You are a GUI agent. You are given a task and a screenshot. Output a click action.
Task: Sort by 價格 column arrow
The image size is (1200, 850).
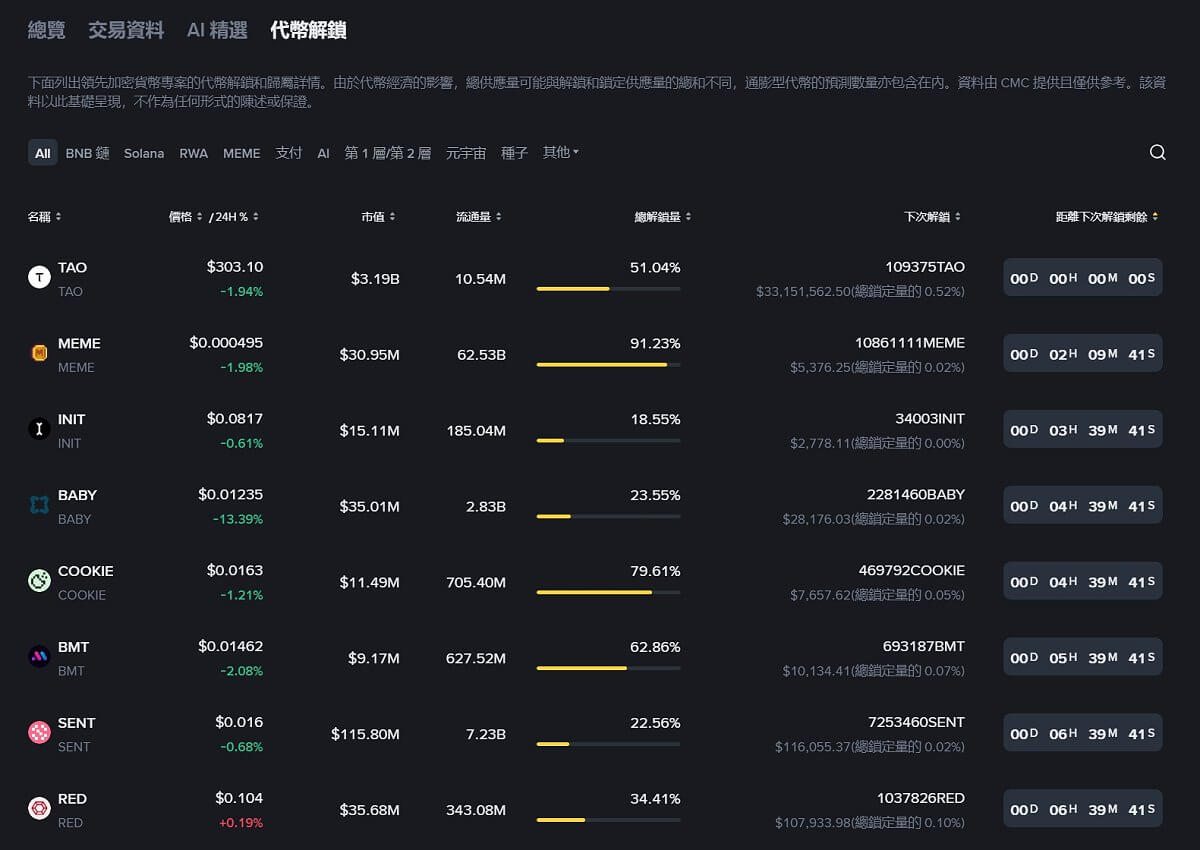pos(200,217)
